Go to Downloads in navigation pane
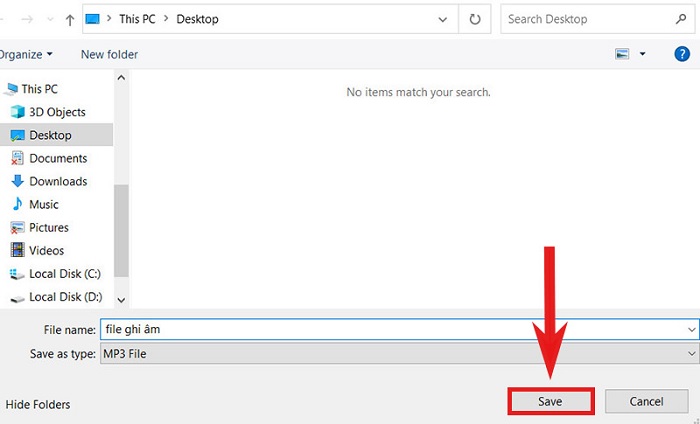This screenshot has width=700, height=424. point(58,181)
